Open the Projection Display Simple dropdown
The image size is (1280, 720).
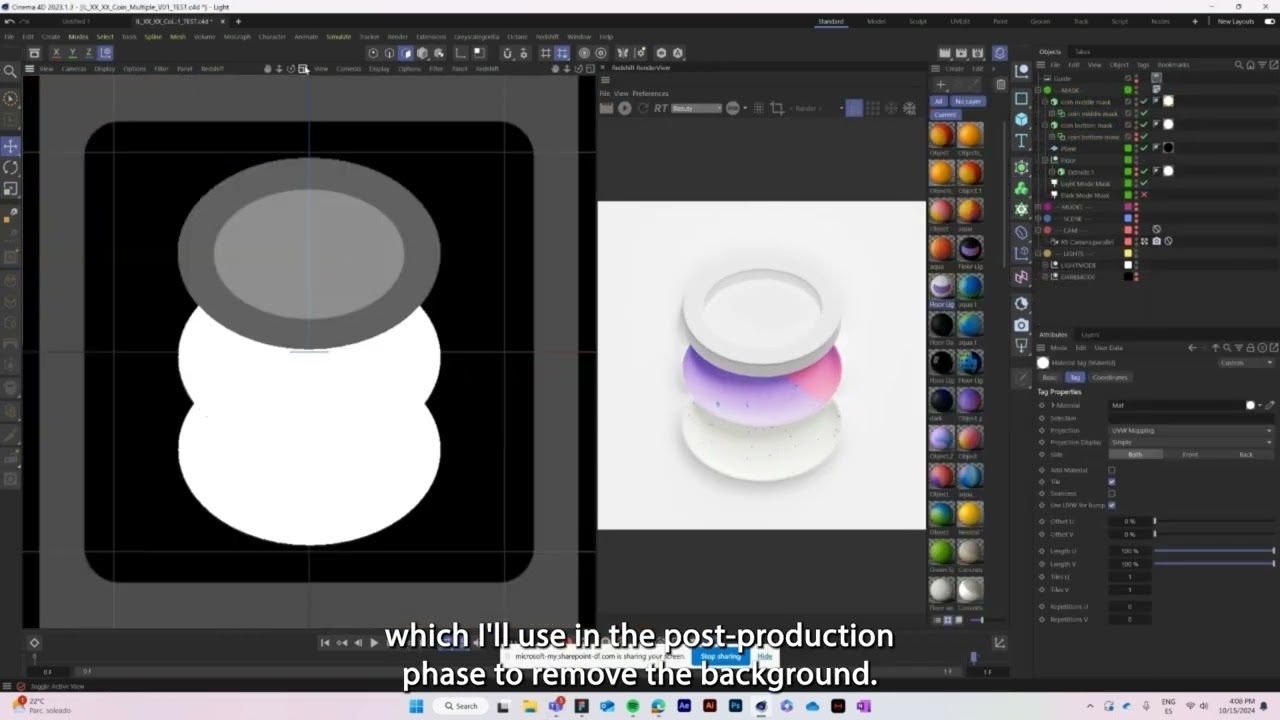click(x=1192, y=442)
